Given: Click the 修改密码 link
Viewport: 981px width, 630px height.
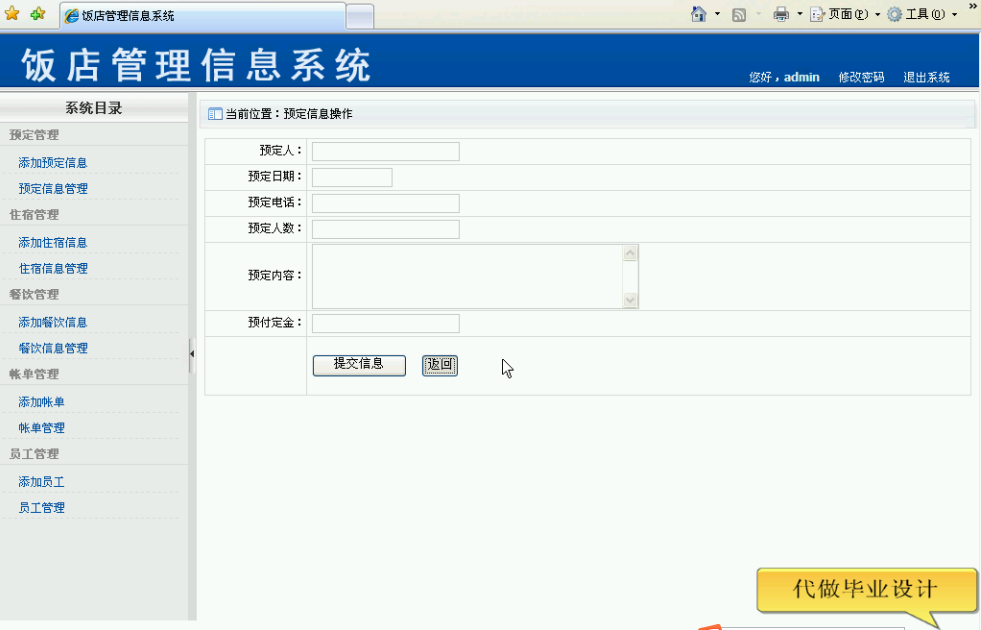Looking at the screenshot, I should click(x=861, y=78).
